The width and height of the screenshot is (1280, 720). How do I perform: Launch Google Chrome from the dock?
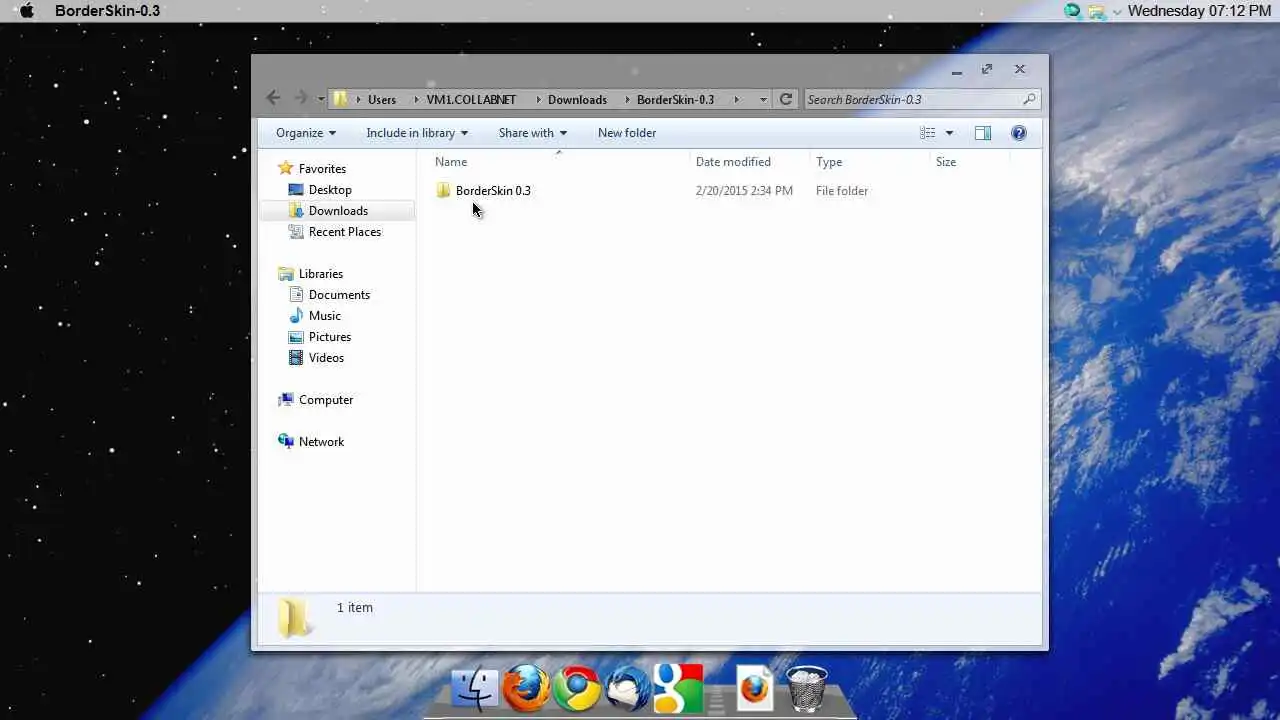point(577,689)
